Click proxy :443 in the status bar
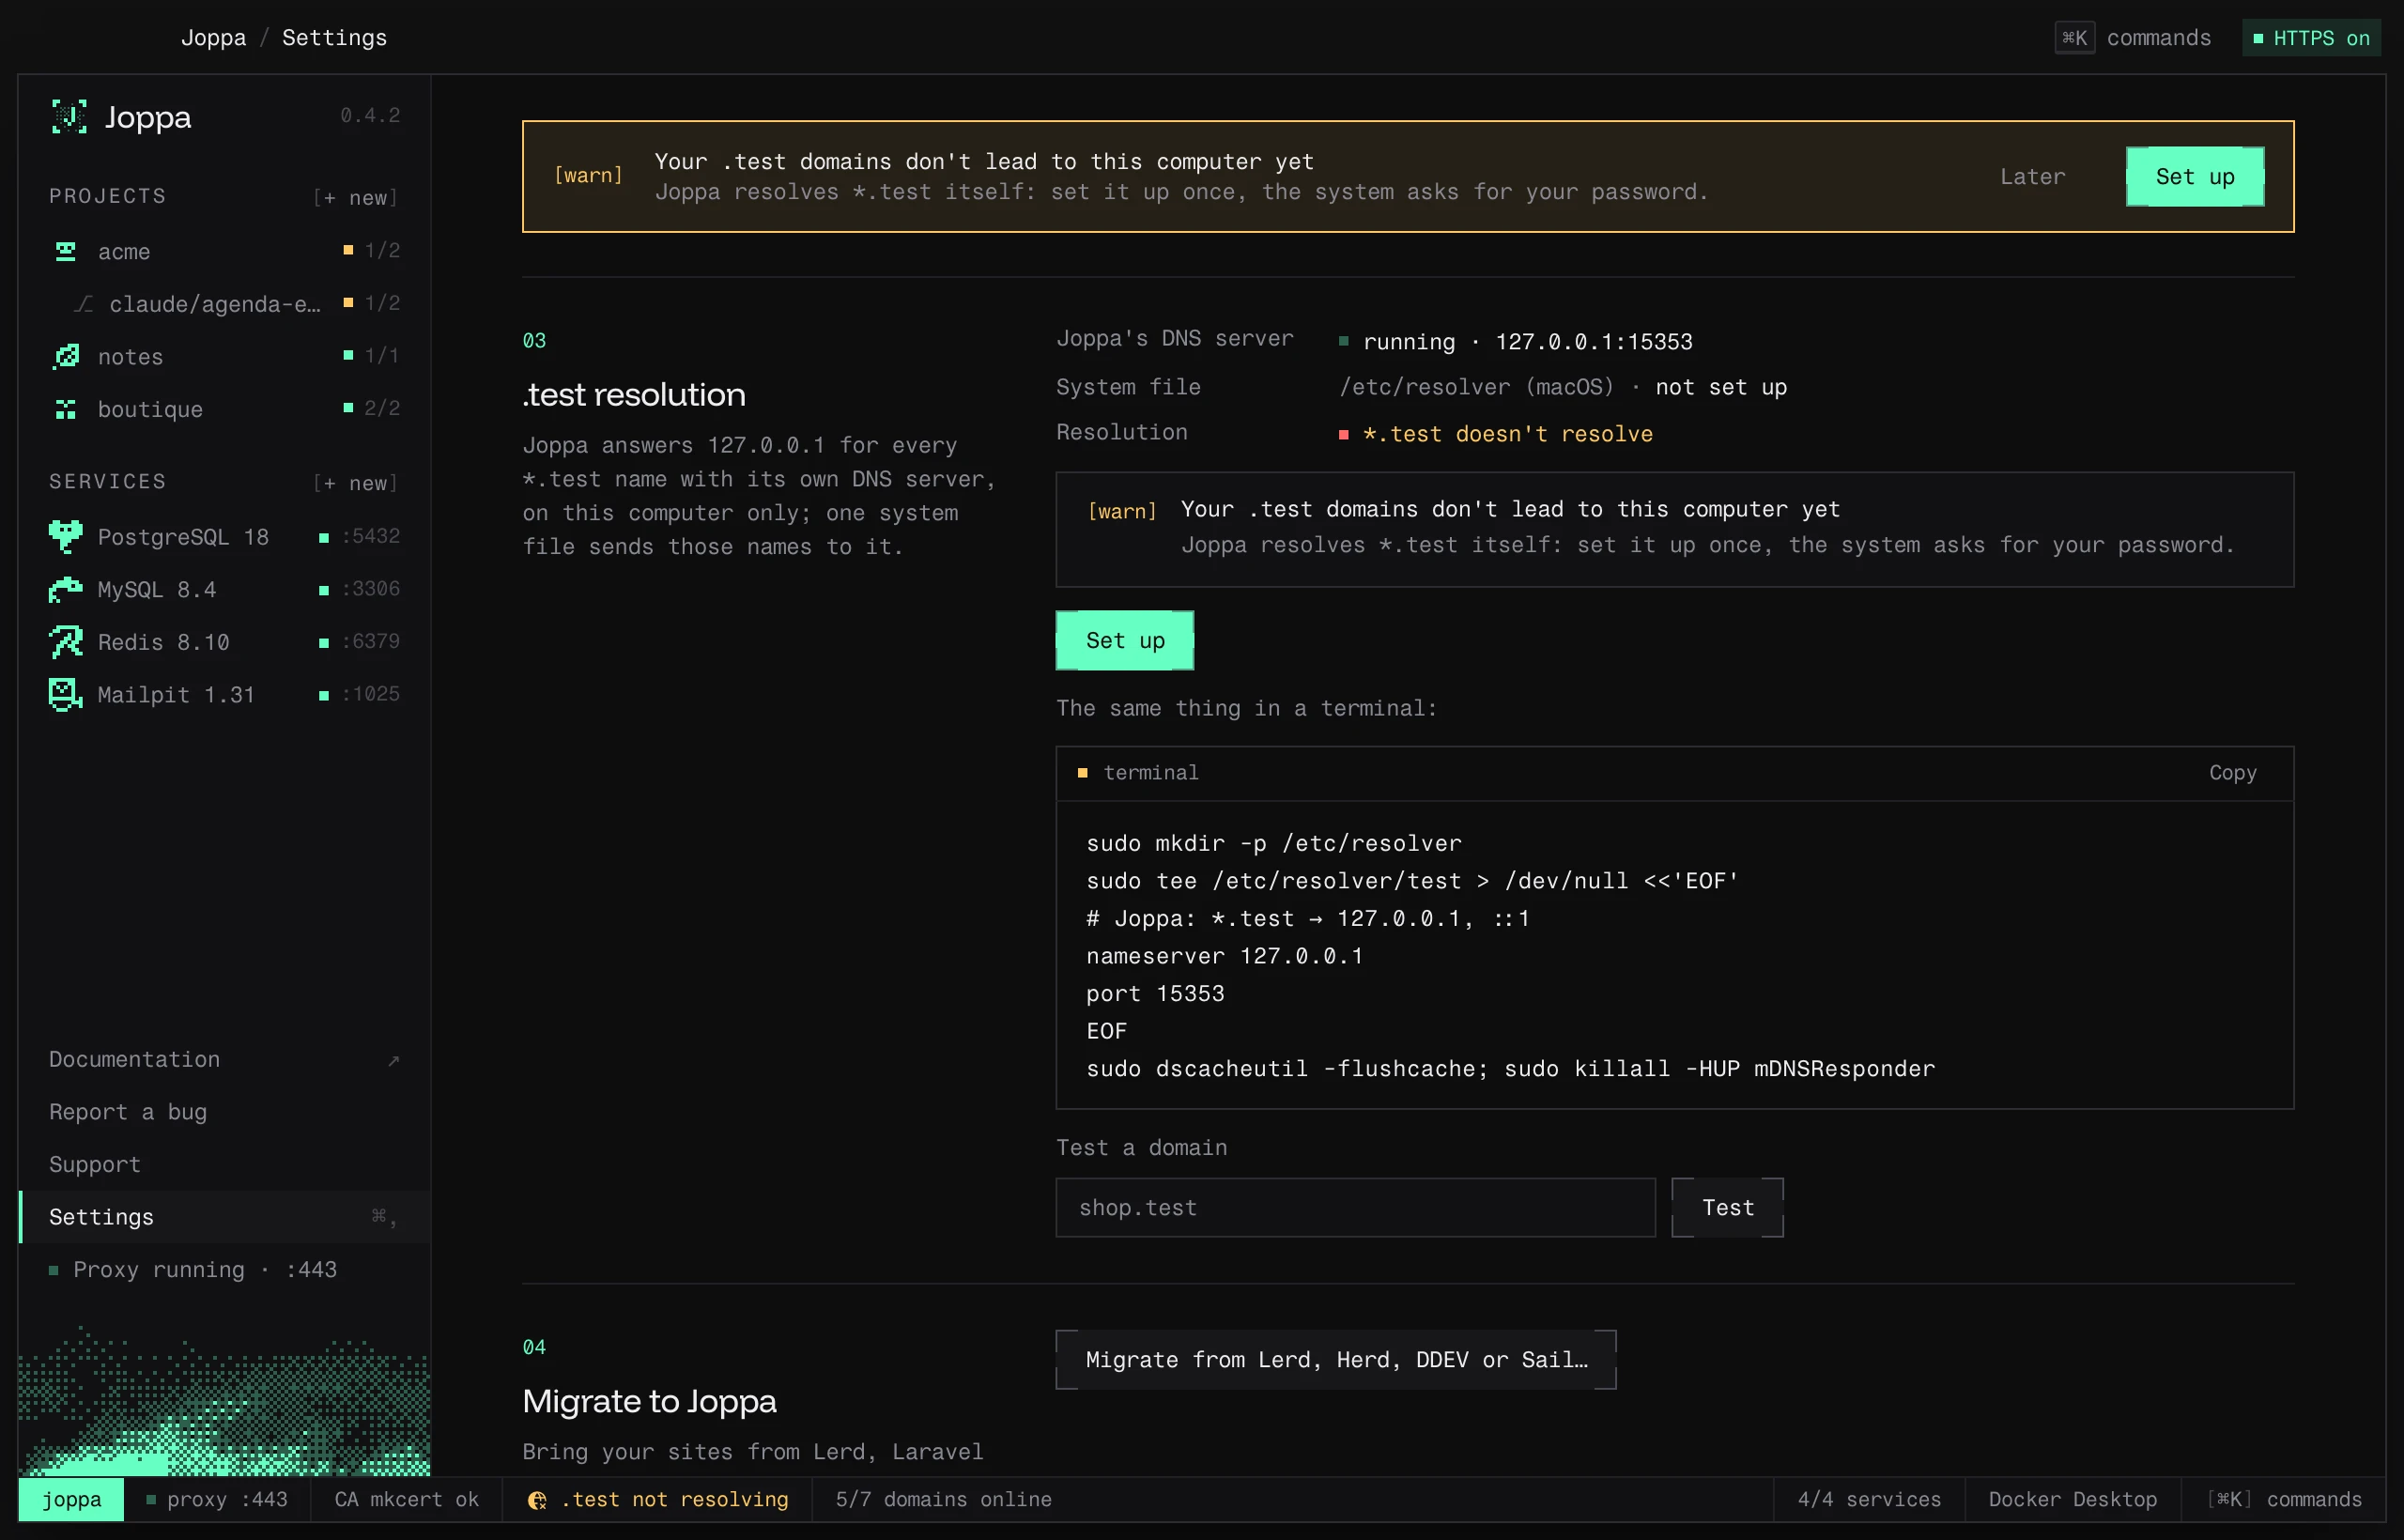This screenshot has width=2404, height=1540. click(217, 1499)
